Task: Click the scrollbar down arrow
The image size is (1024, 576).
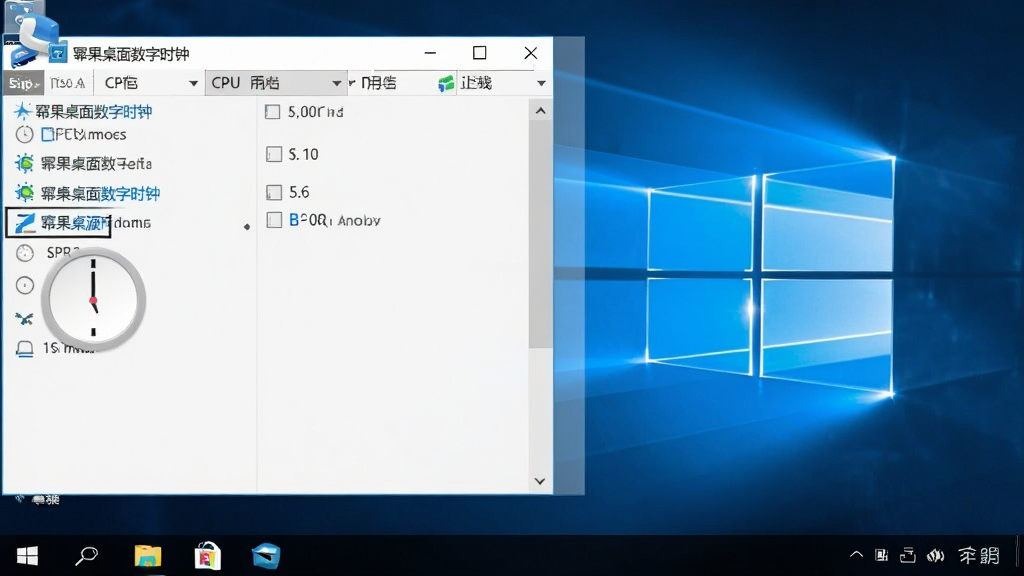Action: coord(539,481)
